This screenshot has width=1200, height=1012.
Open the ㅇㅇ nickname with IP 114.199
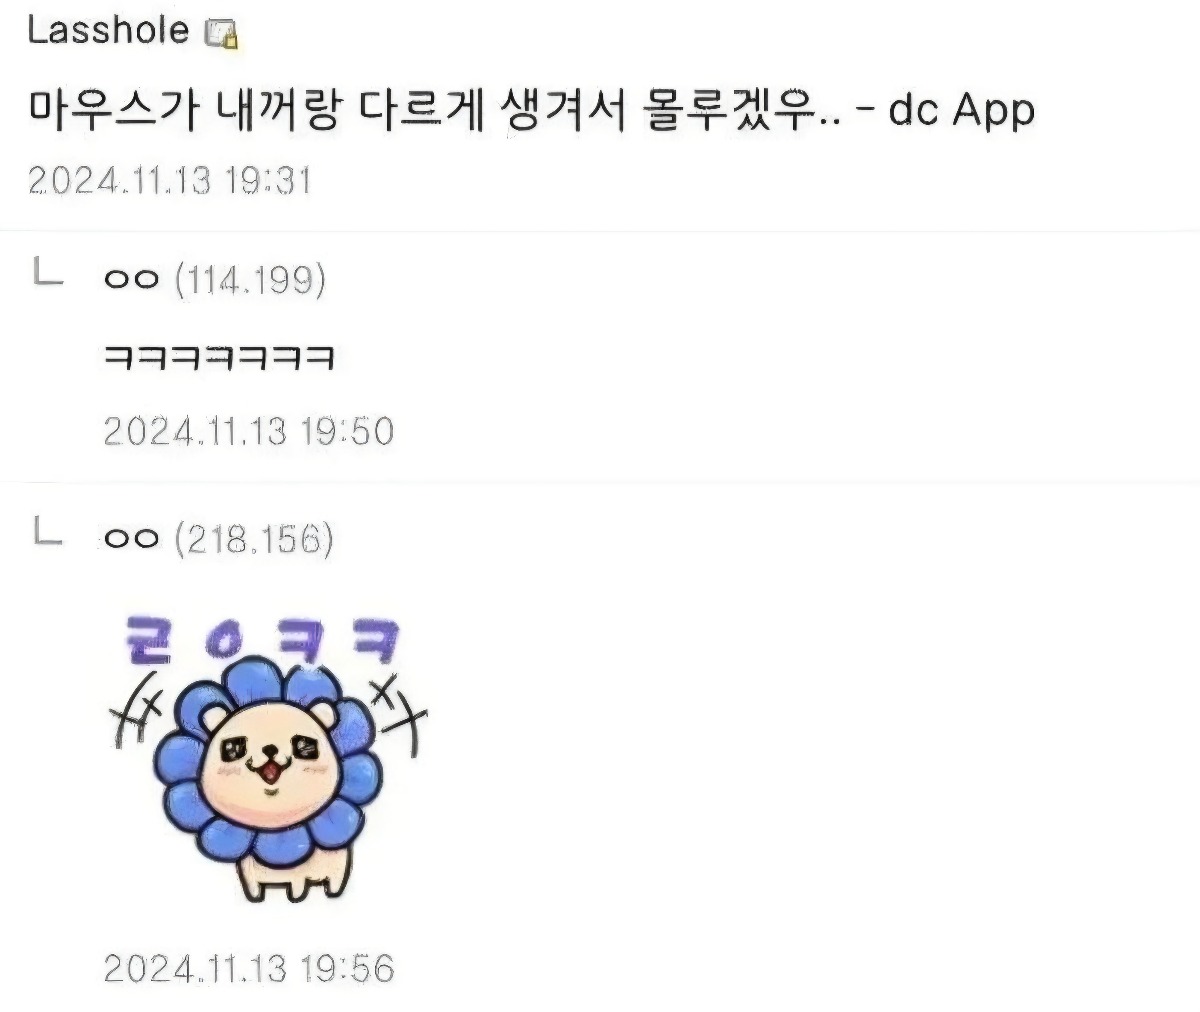point(131,281)
